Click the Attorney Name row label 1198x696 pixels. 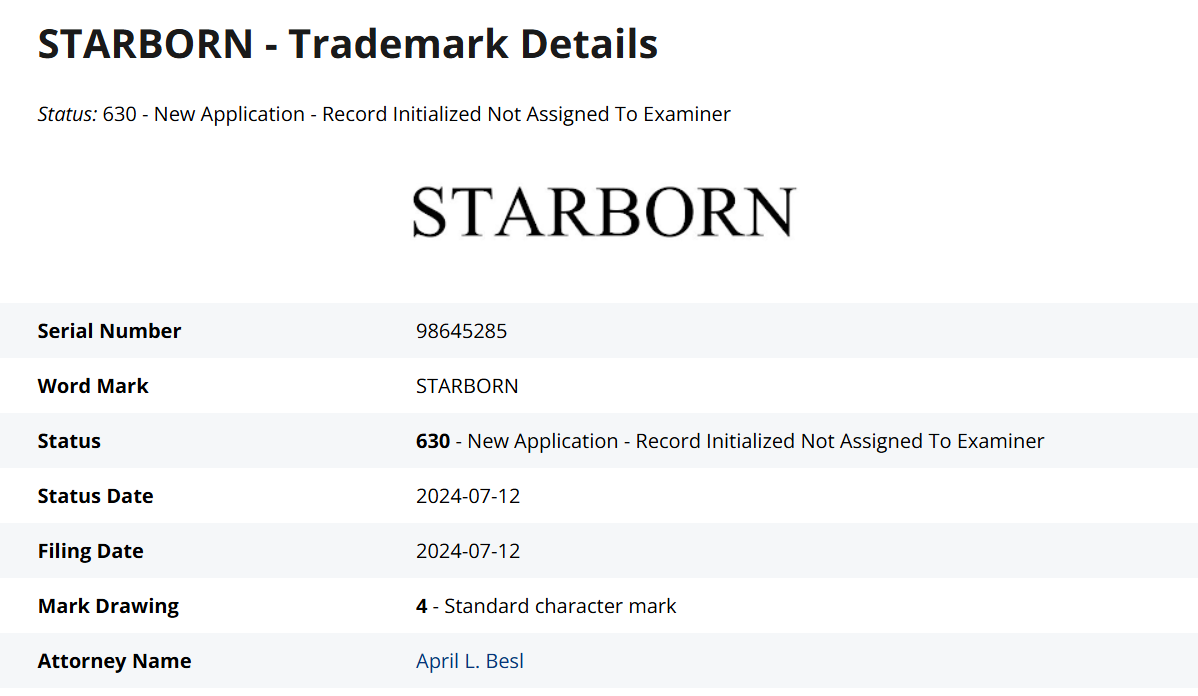pyautogui.click(x=114, y=661)
